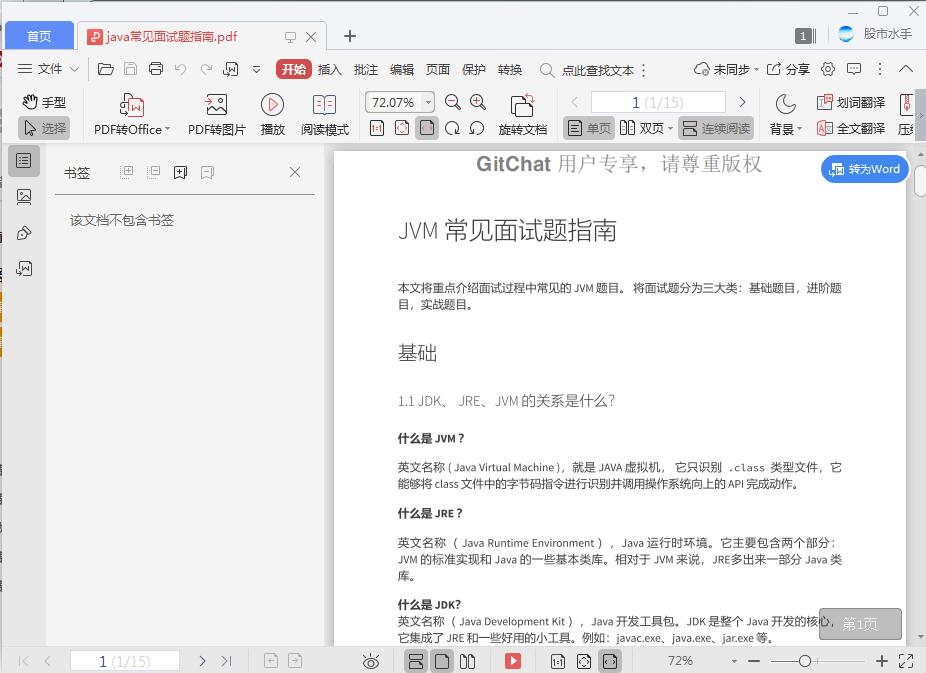Viewport: 926px width, 673px height.
Task: Start slideshow playback
Action: coord(272,115)
